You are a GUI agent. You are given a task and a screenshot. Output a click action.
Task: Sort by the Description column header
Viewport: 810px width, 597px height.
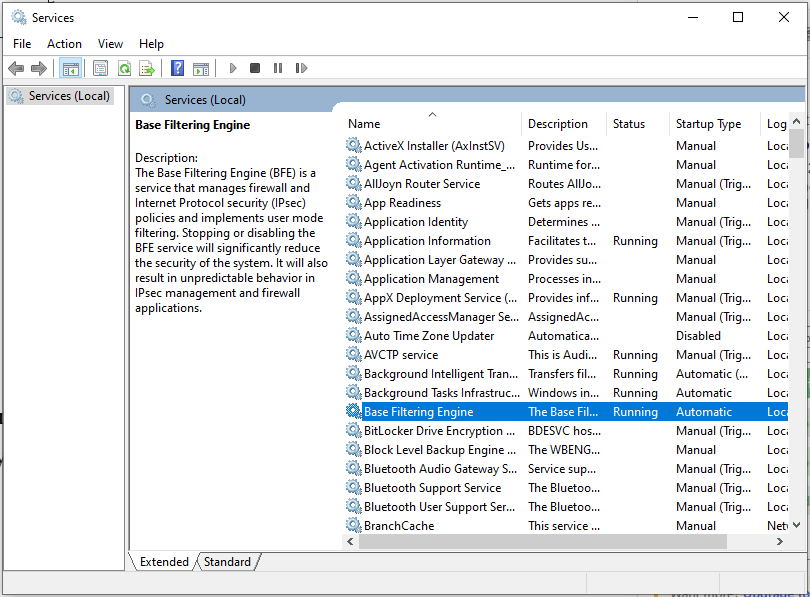(x=564, y=124)
